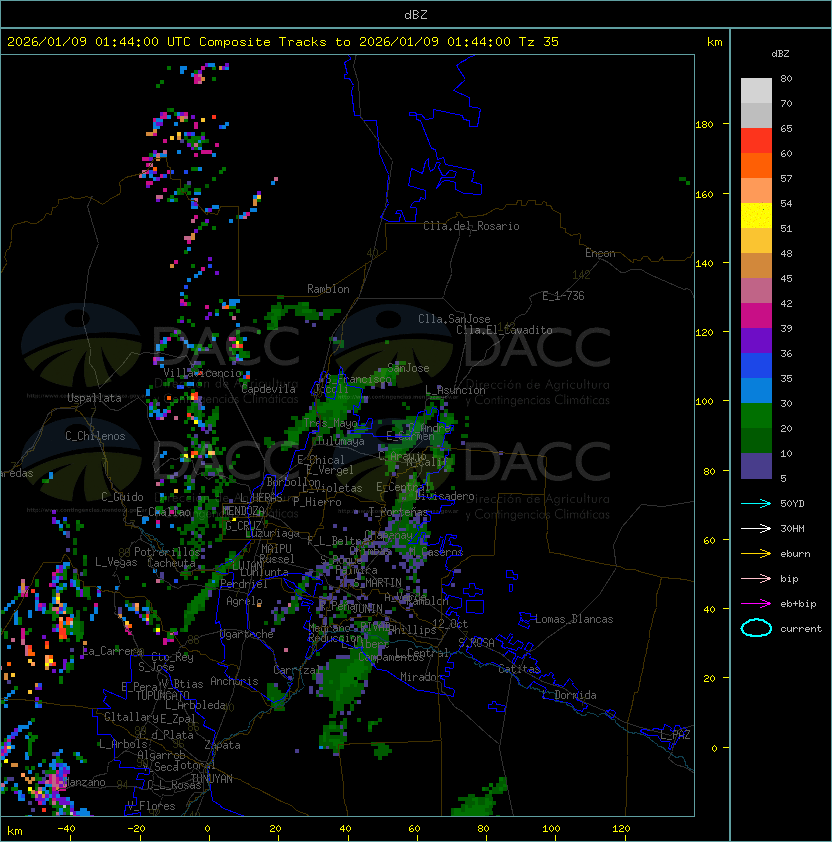
Task: Pick the light grey 70–80 dBZ swatch
Action: point(756,91)
